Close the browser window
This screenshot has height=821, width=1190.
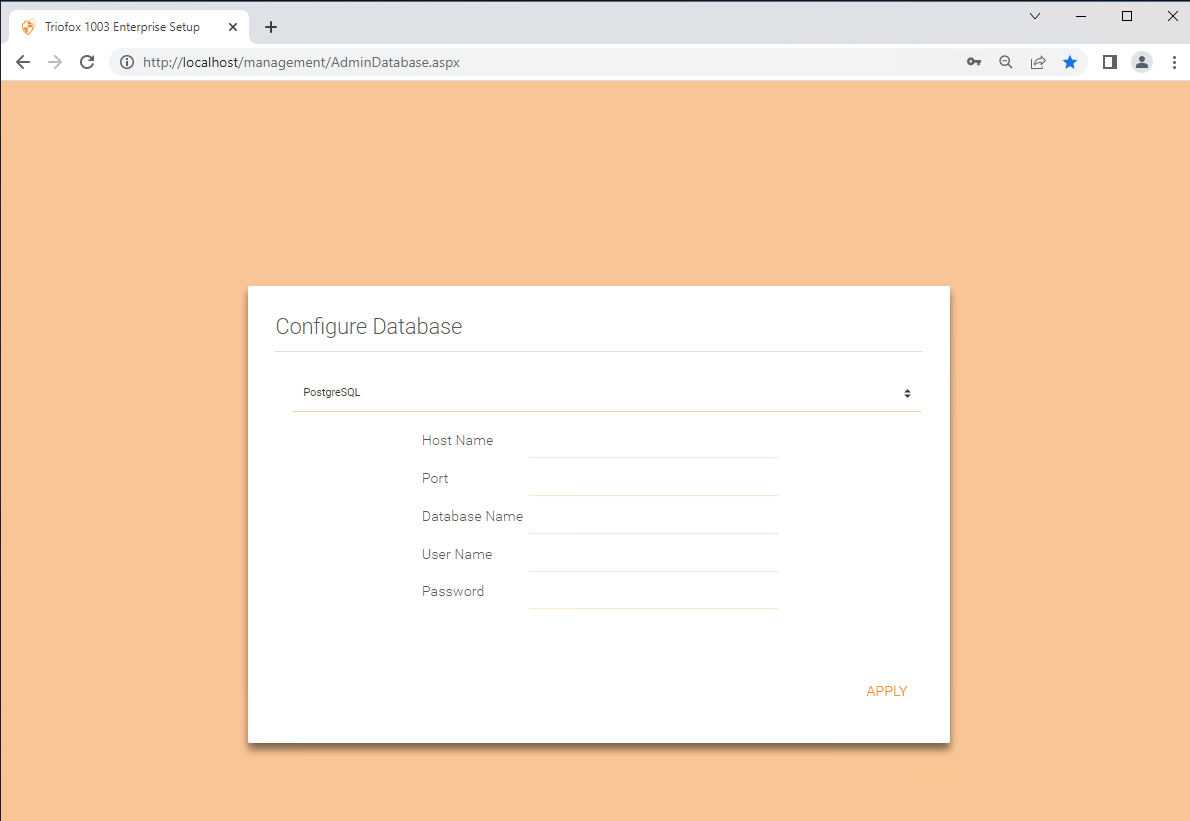coord(1173,16)
